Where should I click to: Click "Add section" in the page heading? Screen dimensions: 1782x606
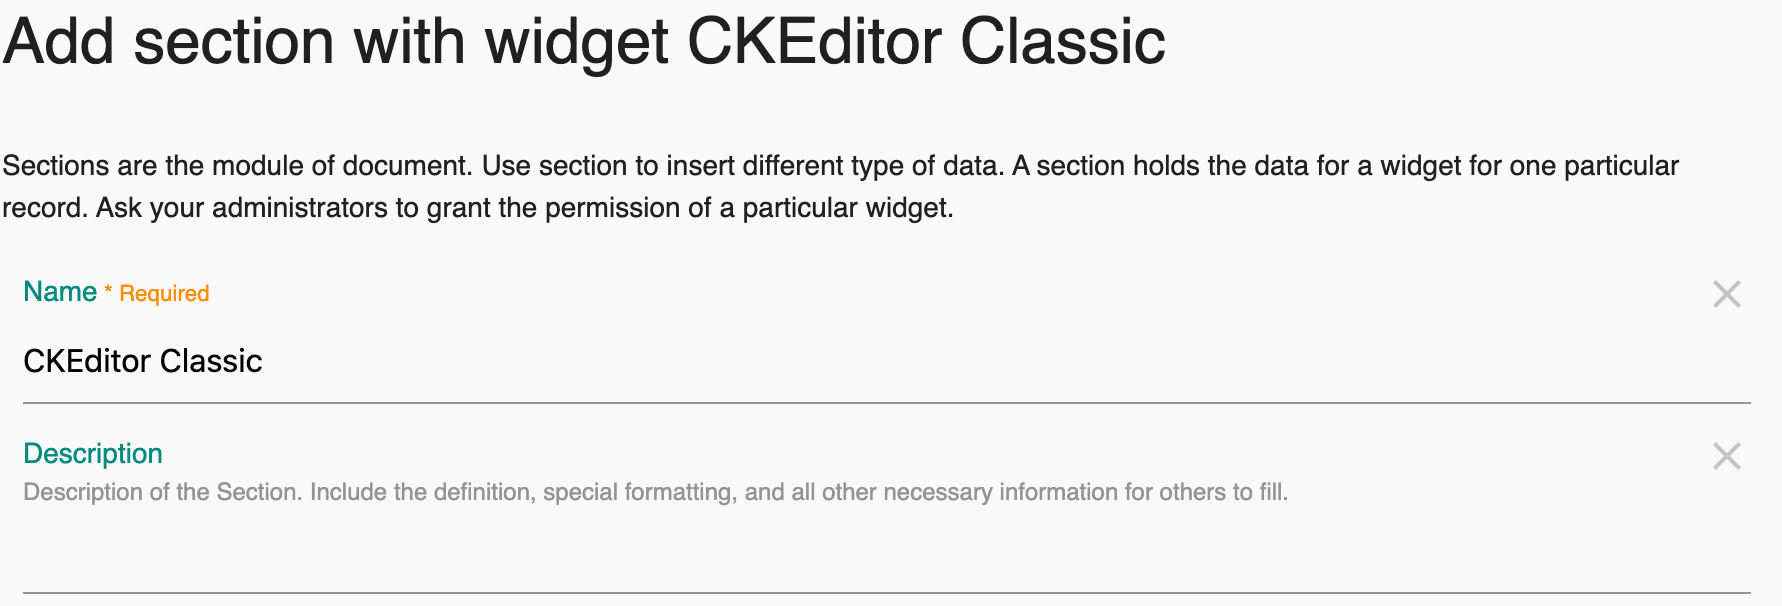169,42
